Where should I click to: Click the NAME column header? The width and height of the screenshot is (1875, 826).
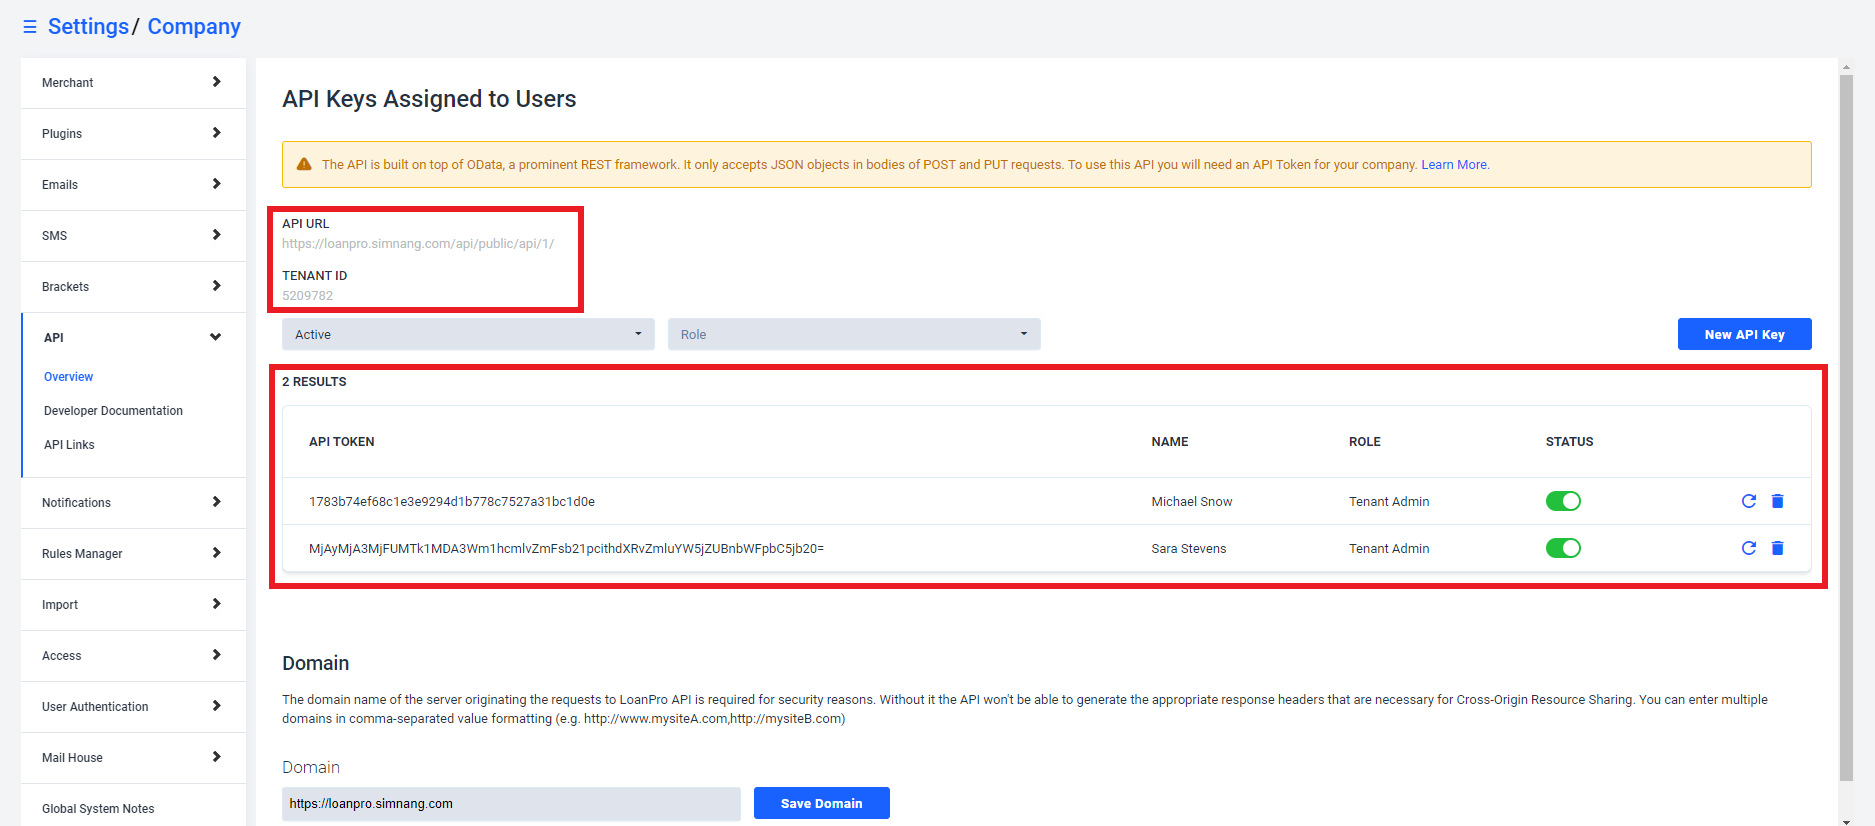click(1169, 442)
